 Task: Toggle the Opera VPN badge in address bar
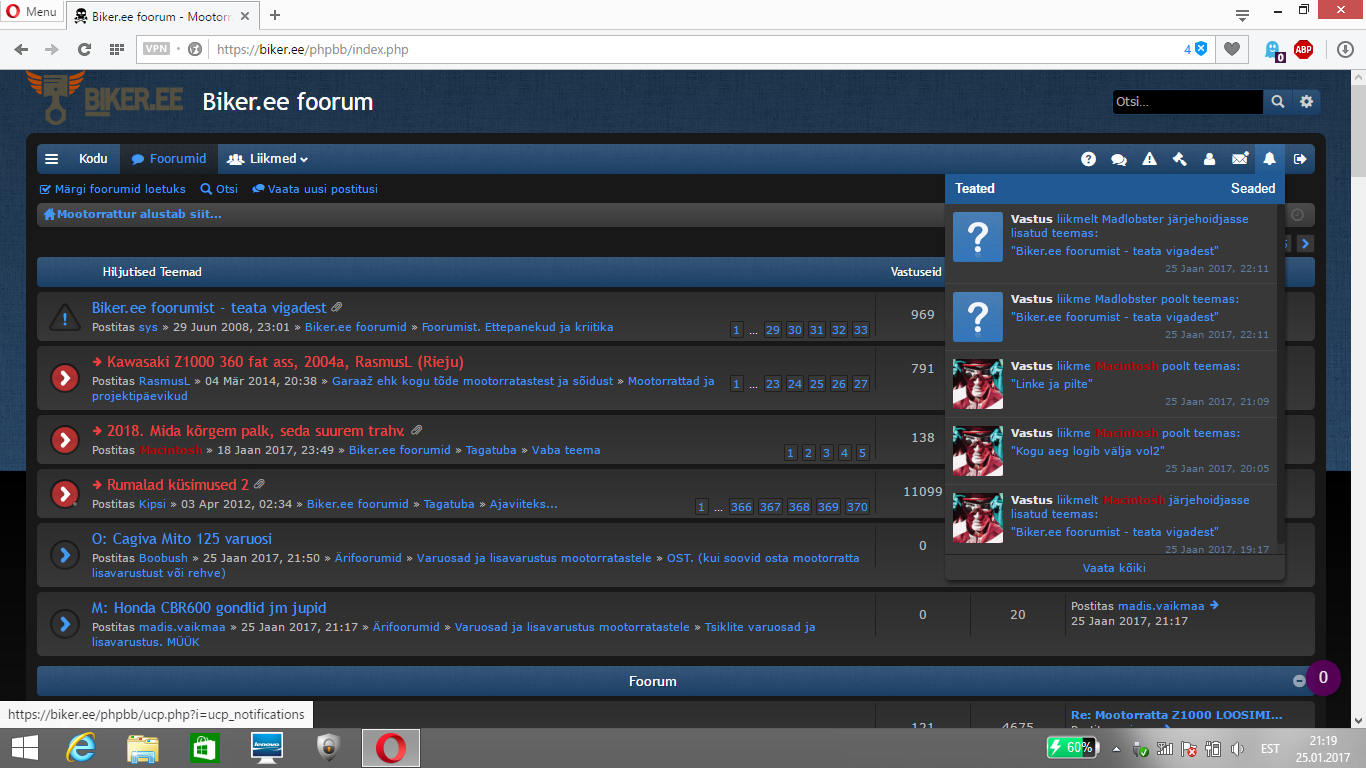(x=156, y=49)
